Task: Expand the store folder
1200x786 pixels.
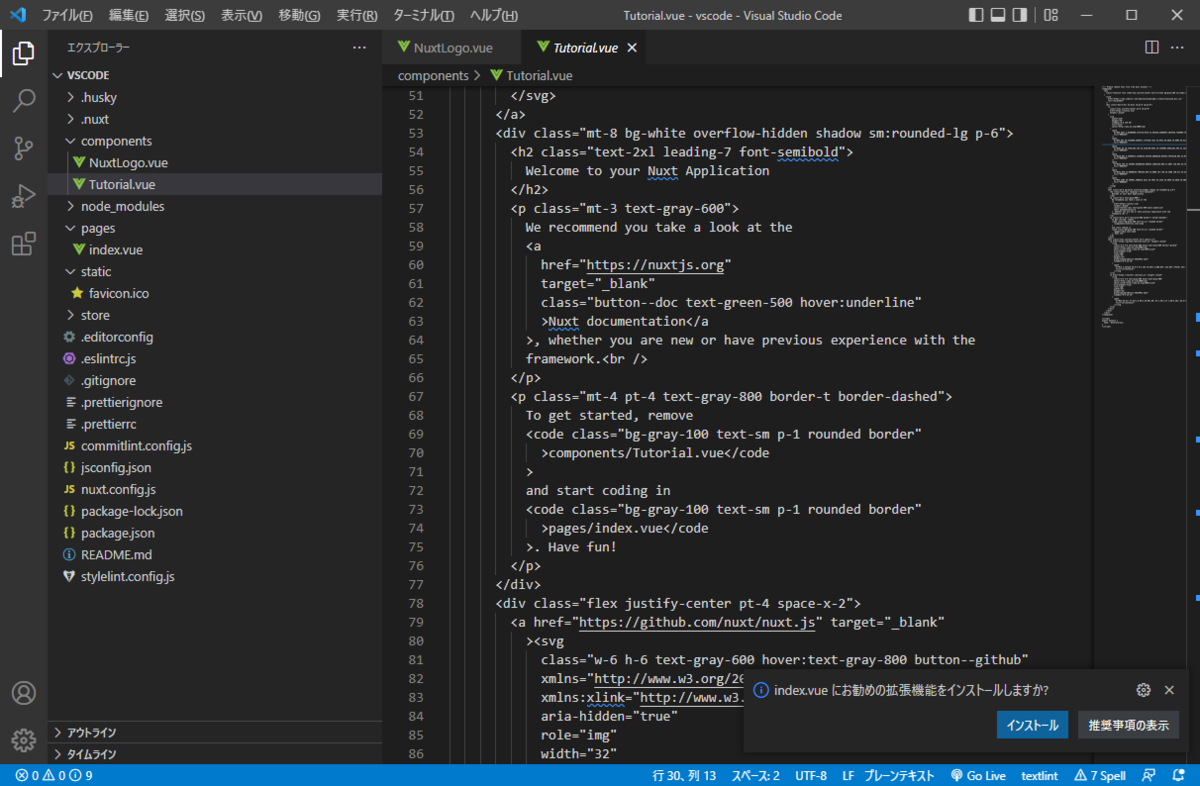Action: click(x=215, y=315)
